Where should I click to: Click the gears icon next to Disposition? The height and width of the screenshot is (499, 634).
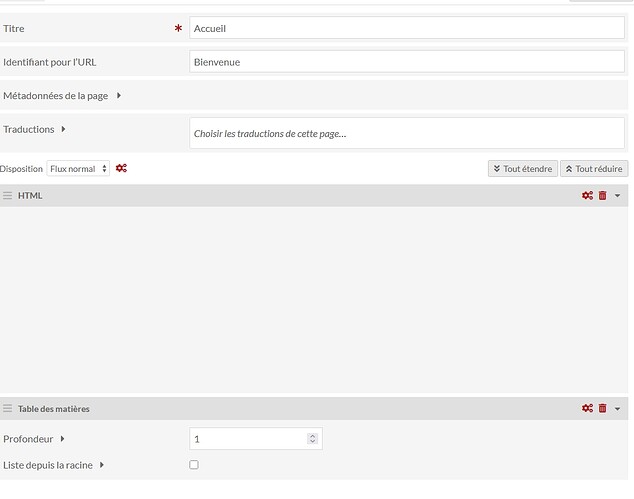point(121,168)
